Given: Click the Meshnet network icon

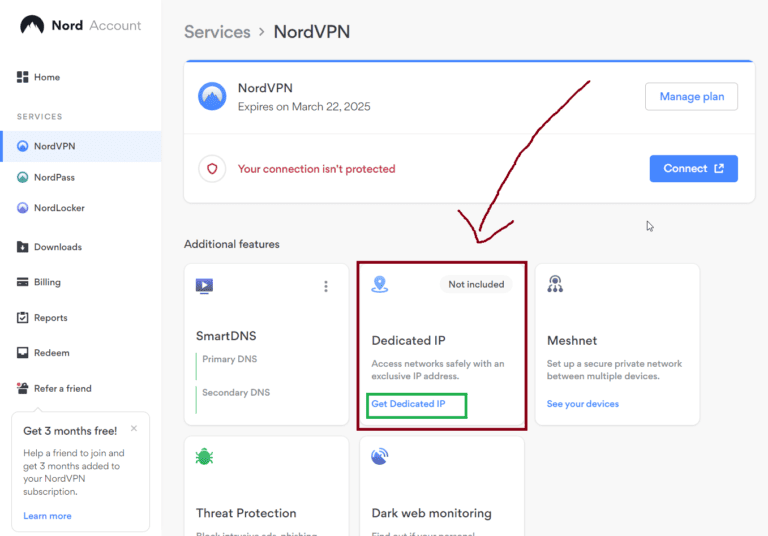Looking at the screenshot, I should 555,284.
